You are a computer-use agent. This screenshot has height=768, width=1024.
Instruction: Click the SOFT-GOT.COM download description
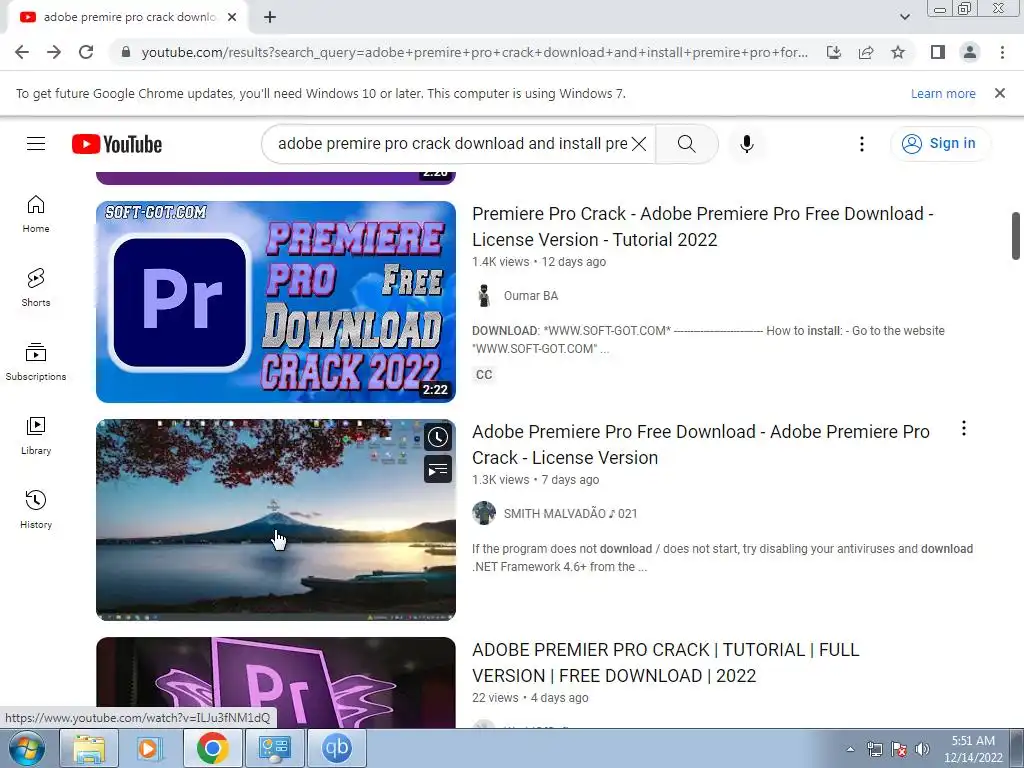pos(709,340)
